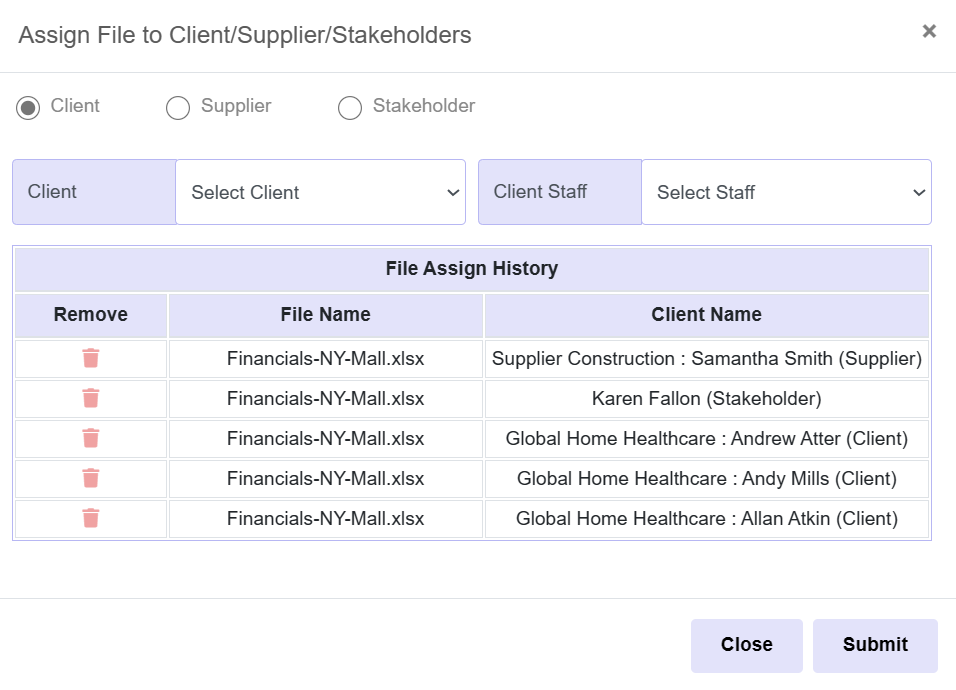Click the File Assign History header

(x=471, y=268)
